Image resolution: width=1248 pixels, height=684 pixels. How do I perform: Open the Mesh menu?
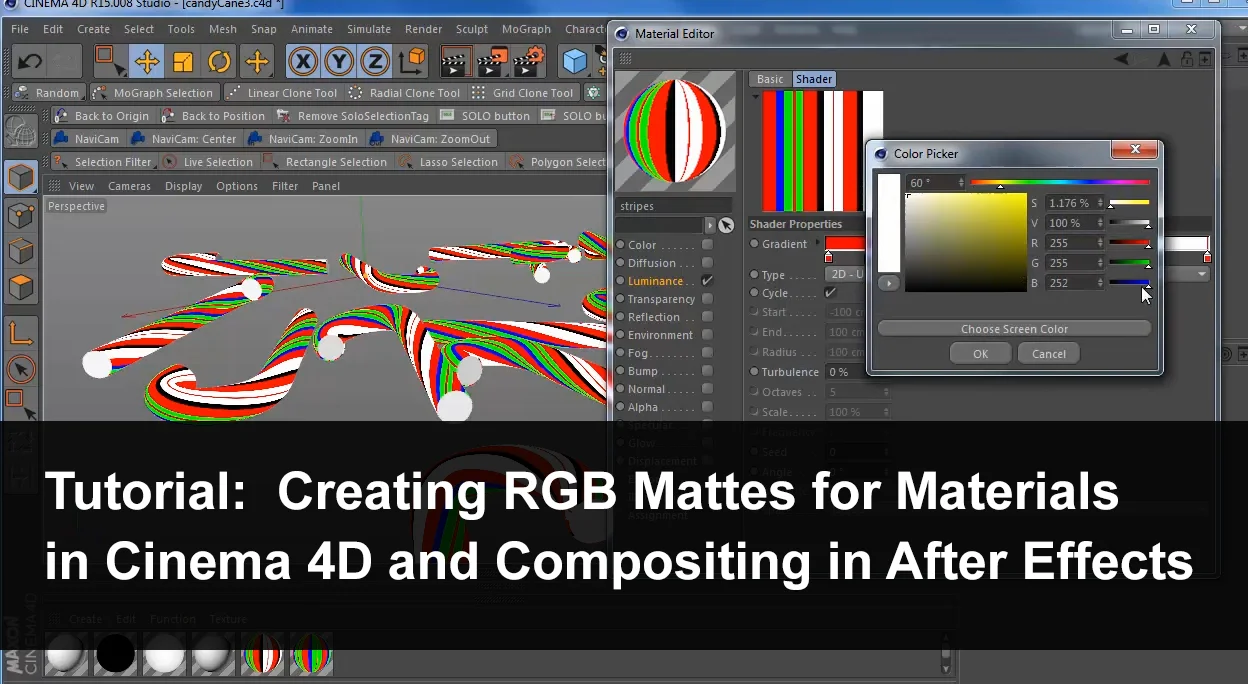(223, 29)
